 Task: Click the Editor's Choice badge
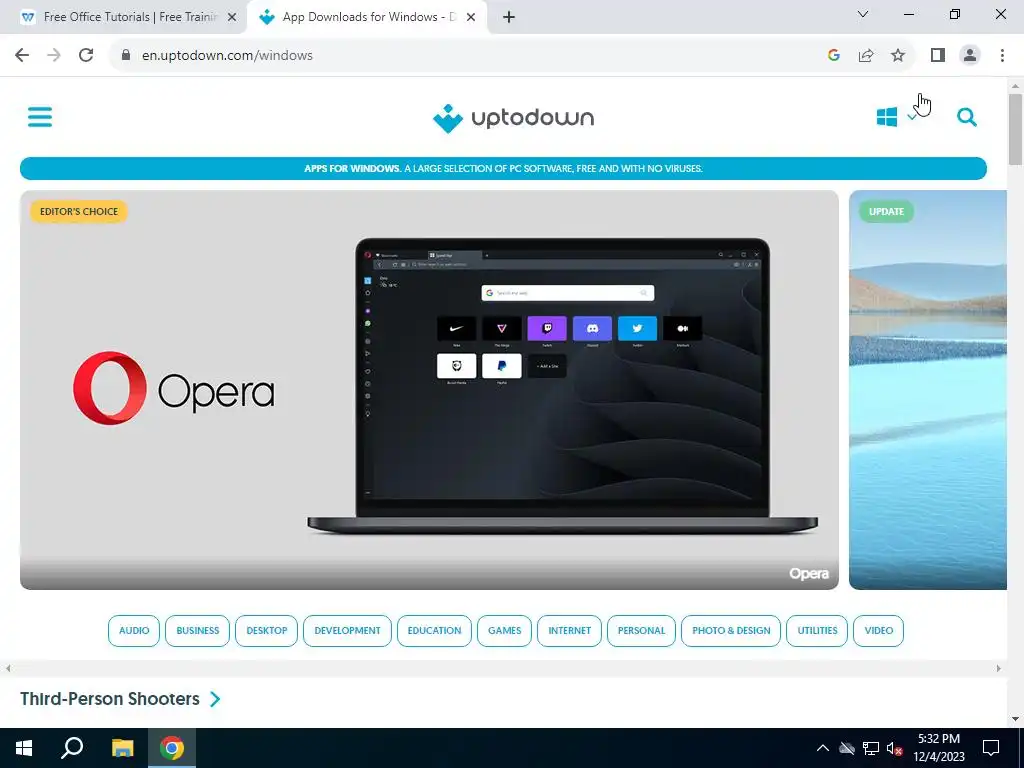point(79,212)
